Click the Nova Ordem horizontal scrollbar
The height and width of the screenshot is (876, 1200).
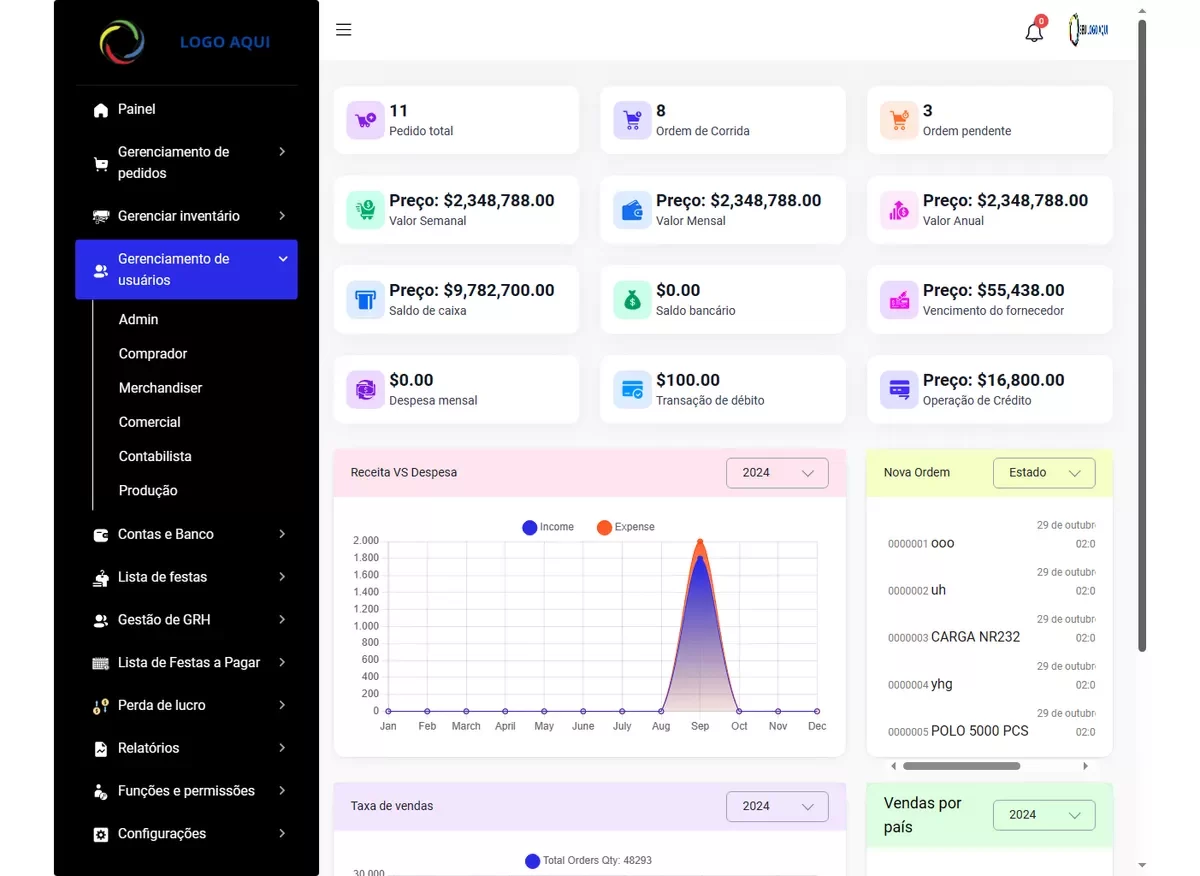click(961, 766)
